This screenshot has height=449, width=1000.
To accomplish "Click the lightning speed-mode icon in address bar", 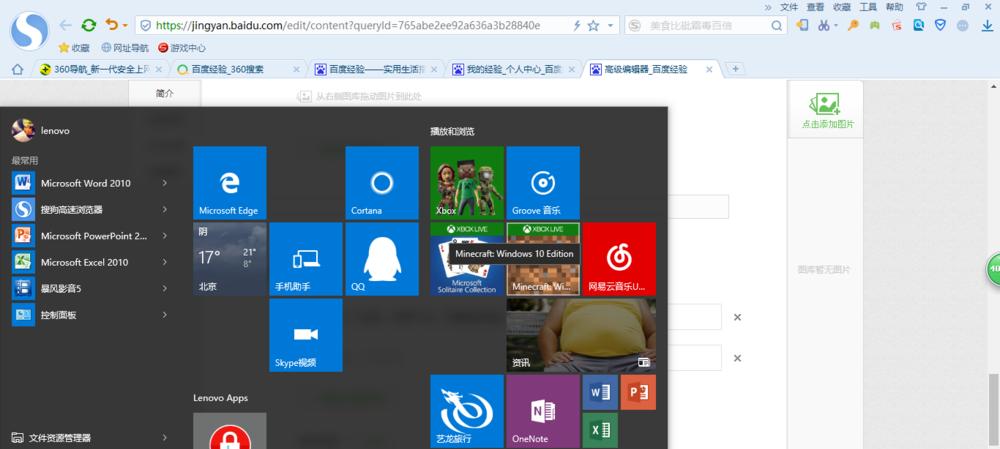I will pyautogui.click(x=577, y=26).
